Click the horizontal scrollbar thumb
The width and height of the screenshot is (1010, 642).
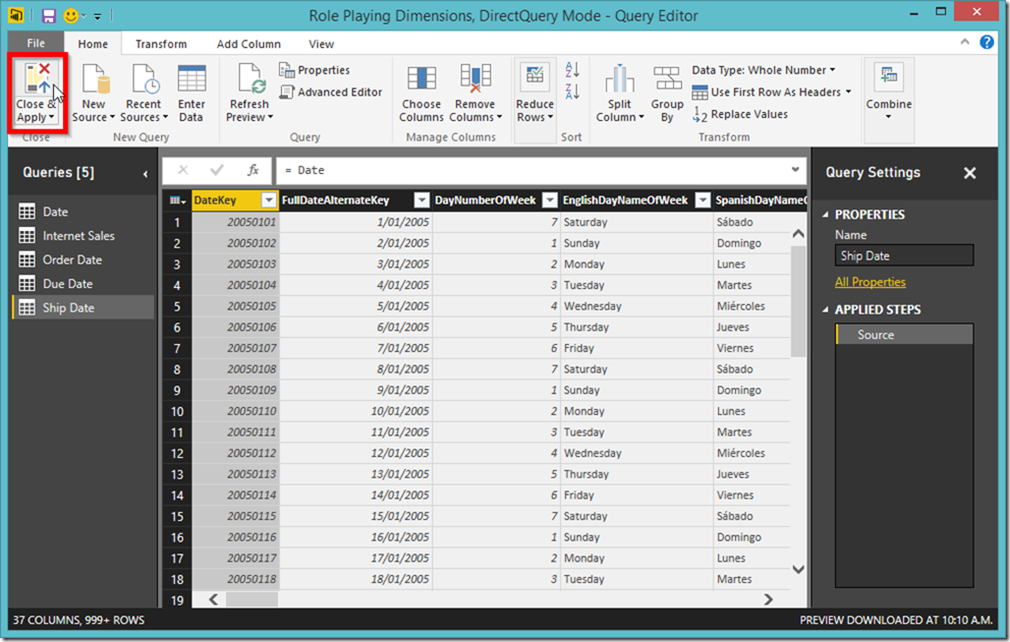252,600
